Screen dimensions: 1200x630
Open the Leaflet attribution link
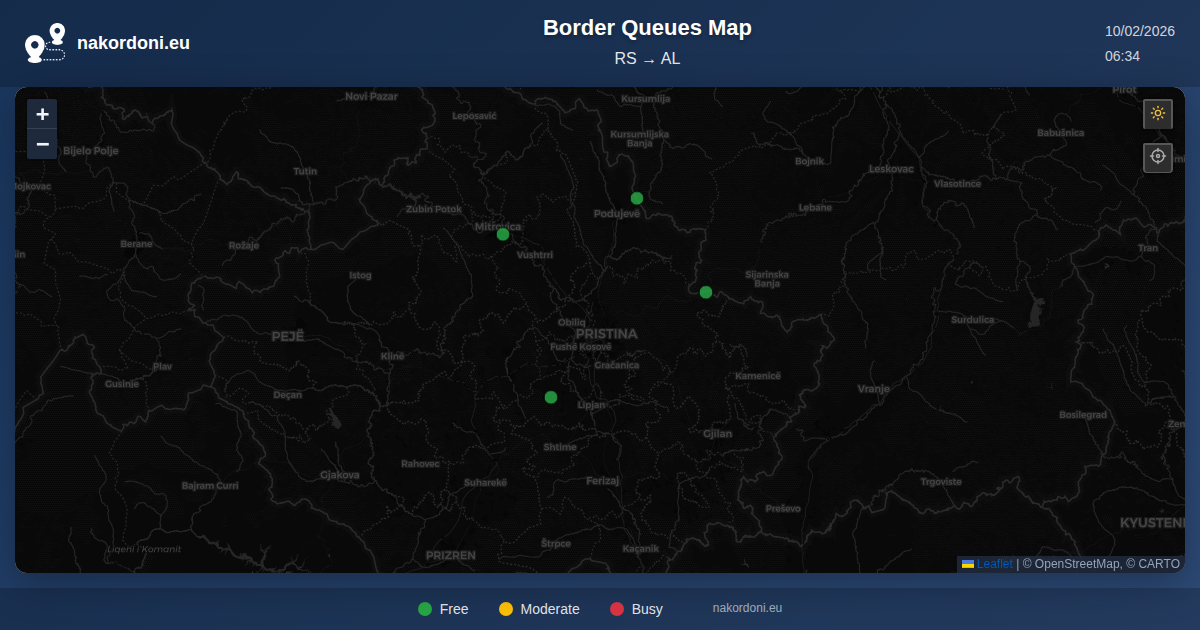click(994, 564)
